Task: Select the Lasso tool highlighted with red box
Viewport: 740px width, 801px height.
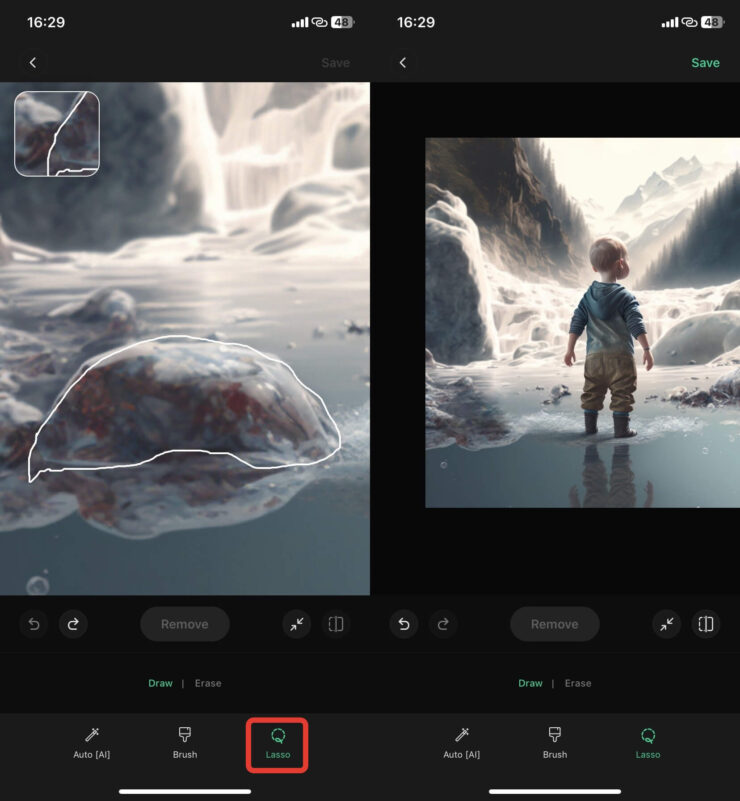Action: [278, 743]
